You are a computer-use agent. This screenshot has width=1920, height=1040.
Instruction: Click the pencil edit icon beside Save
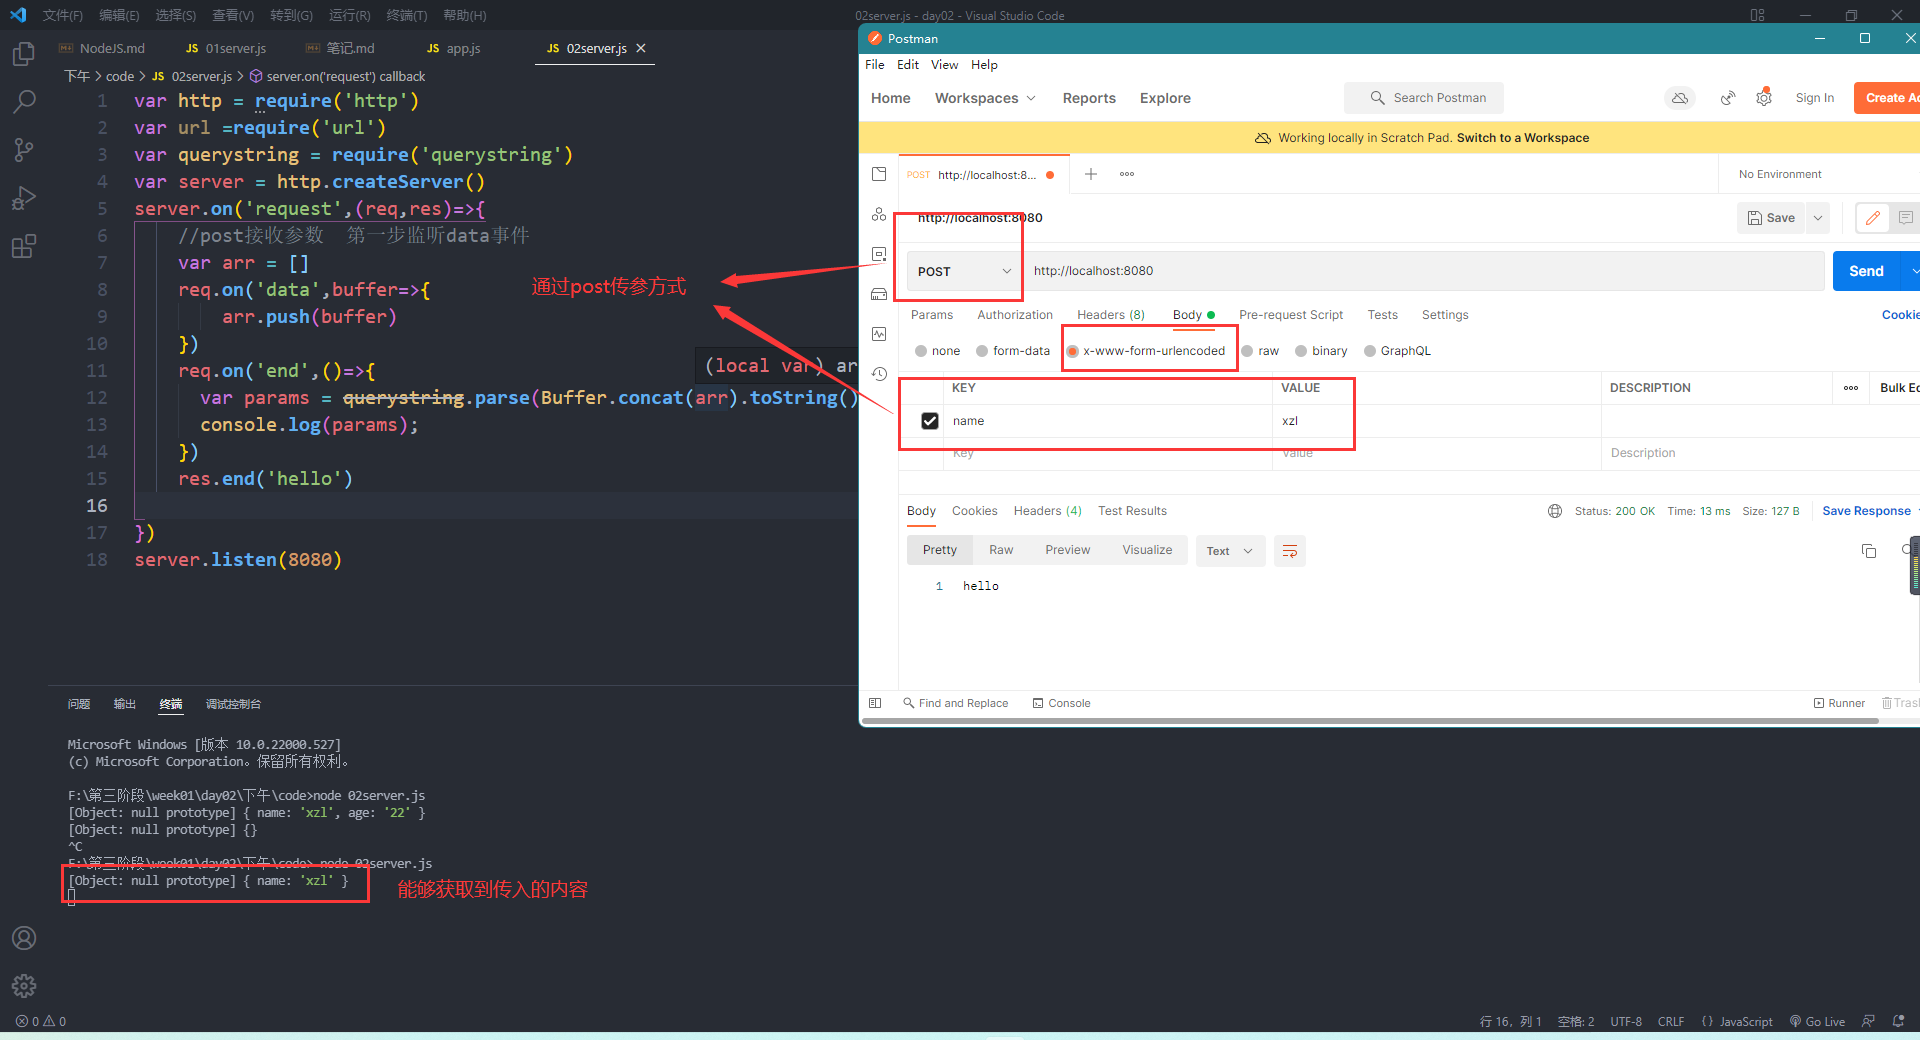[1872, 218]
